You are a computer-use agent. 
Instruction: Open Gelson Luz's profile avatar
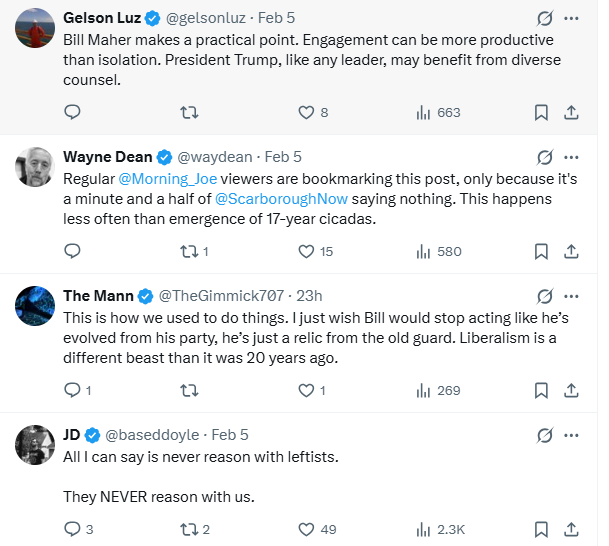point(34,28)
